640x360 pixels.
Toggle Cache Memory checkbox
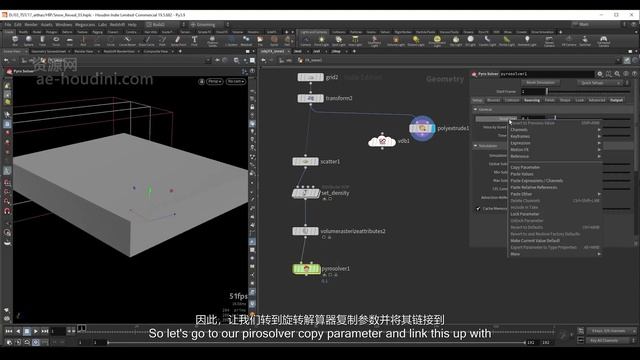tap(478, 209)
